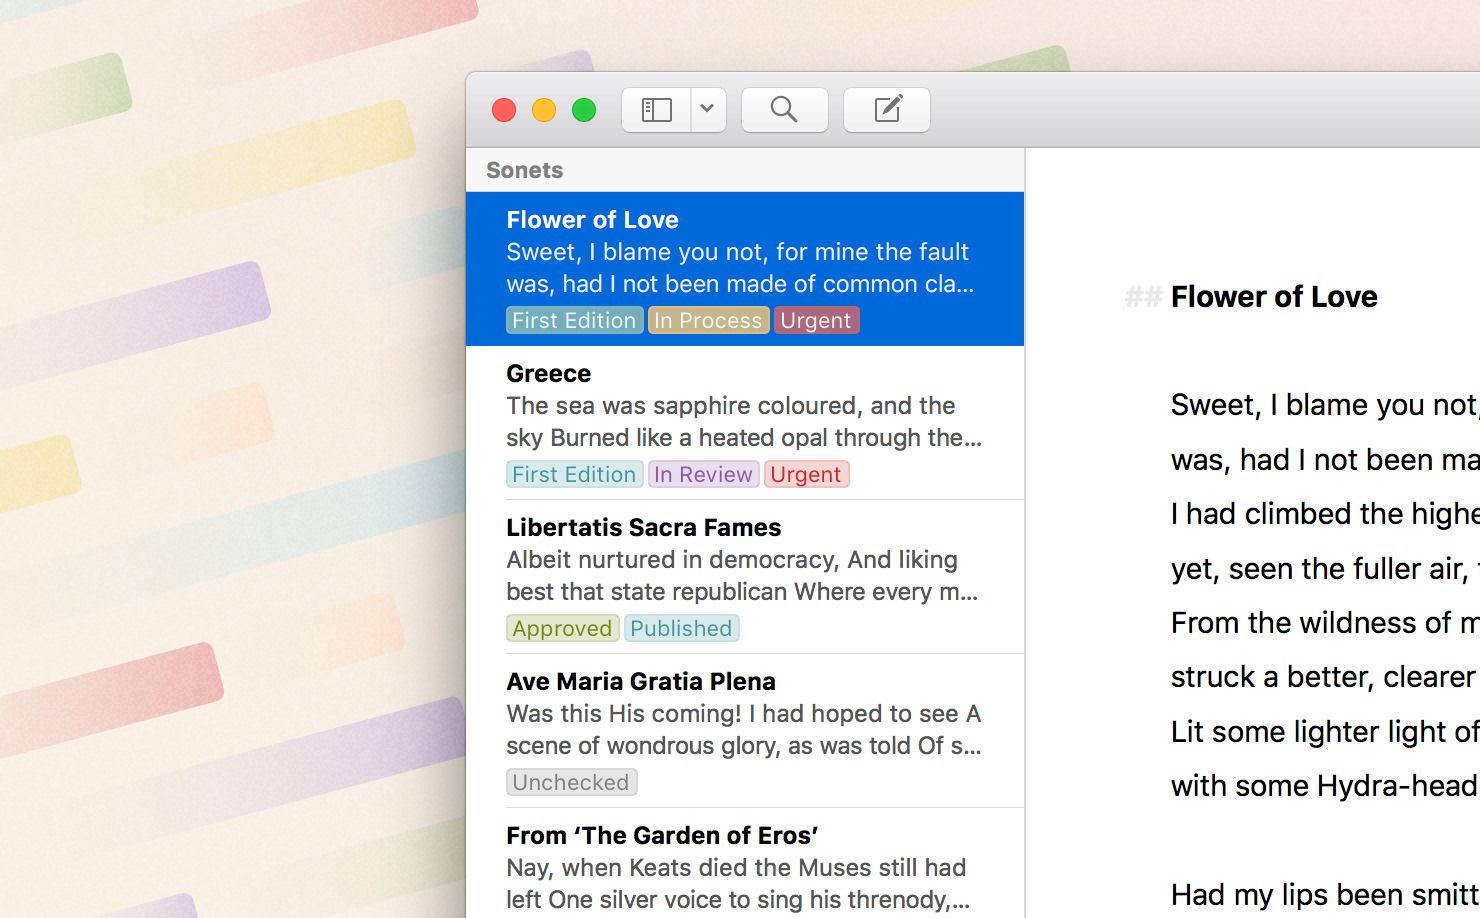The height and width of the screenshot is (918, 1480).
Task: Click the '##' heading marker beside Flower of Love
Action: [1142, 296]
